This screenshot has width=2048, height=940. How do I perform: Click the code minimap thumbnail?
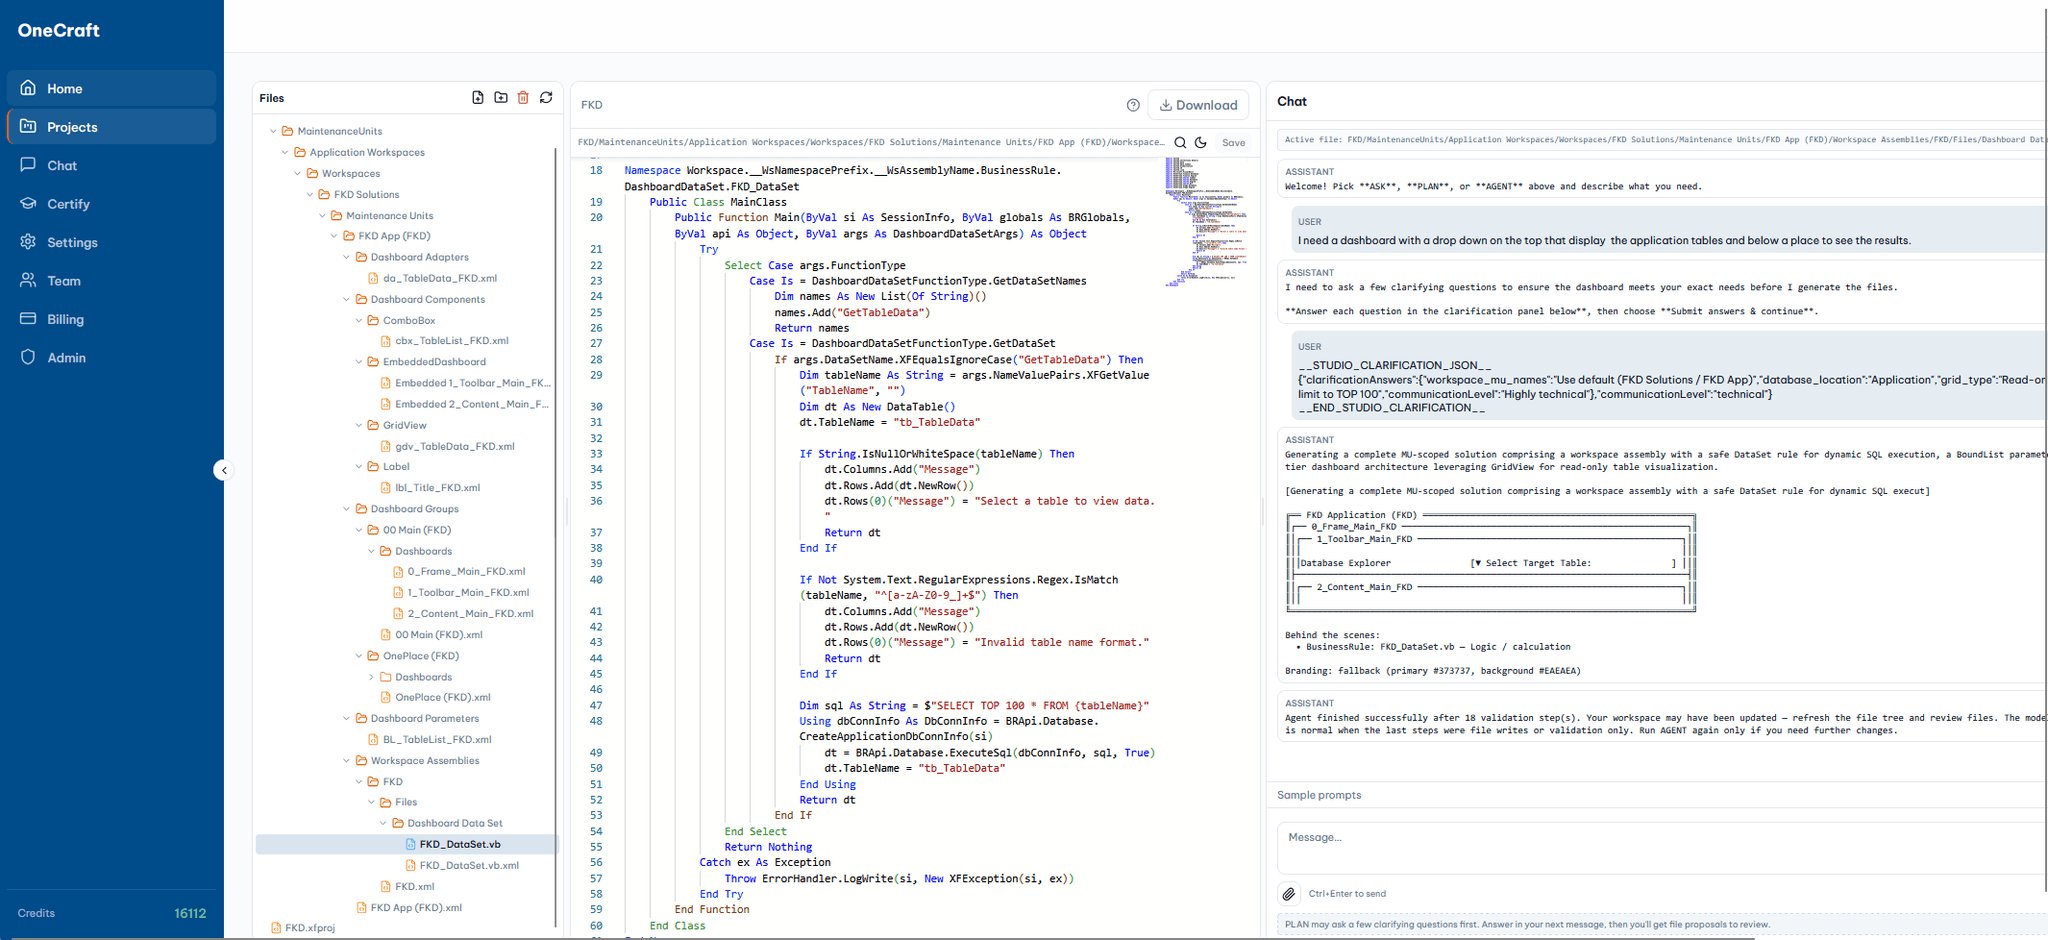(x=1206, y=222)
